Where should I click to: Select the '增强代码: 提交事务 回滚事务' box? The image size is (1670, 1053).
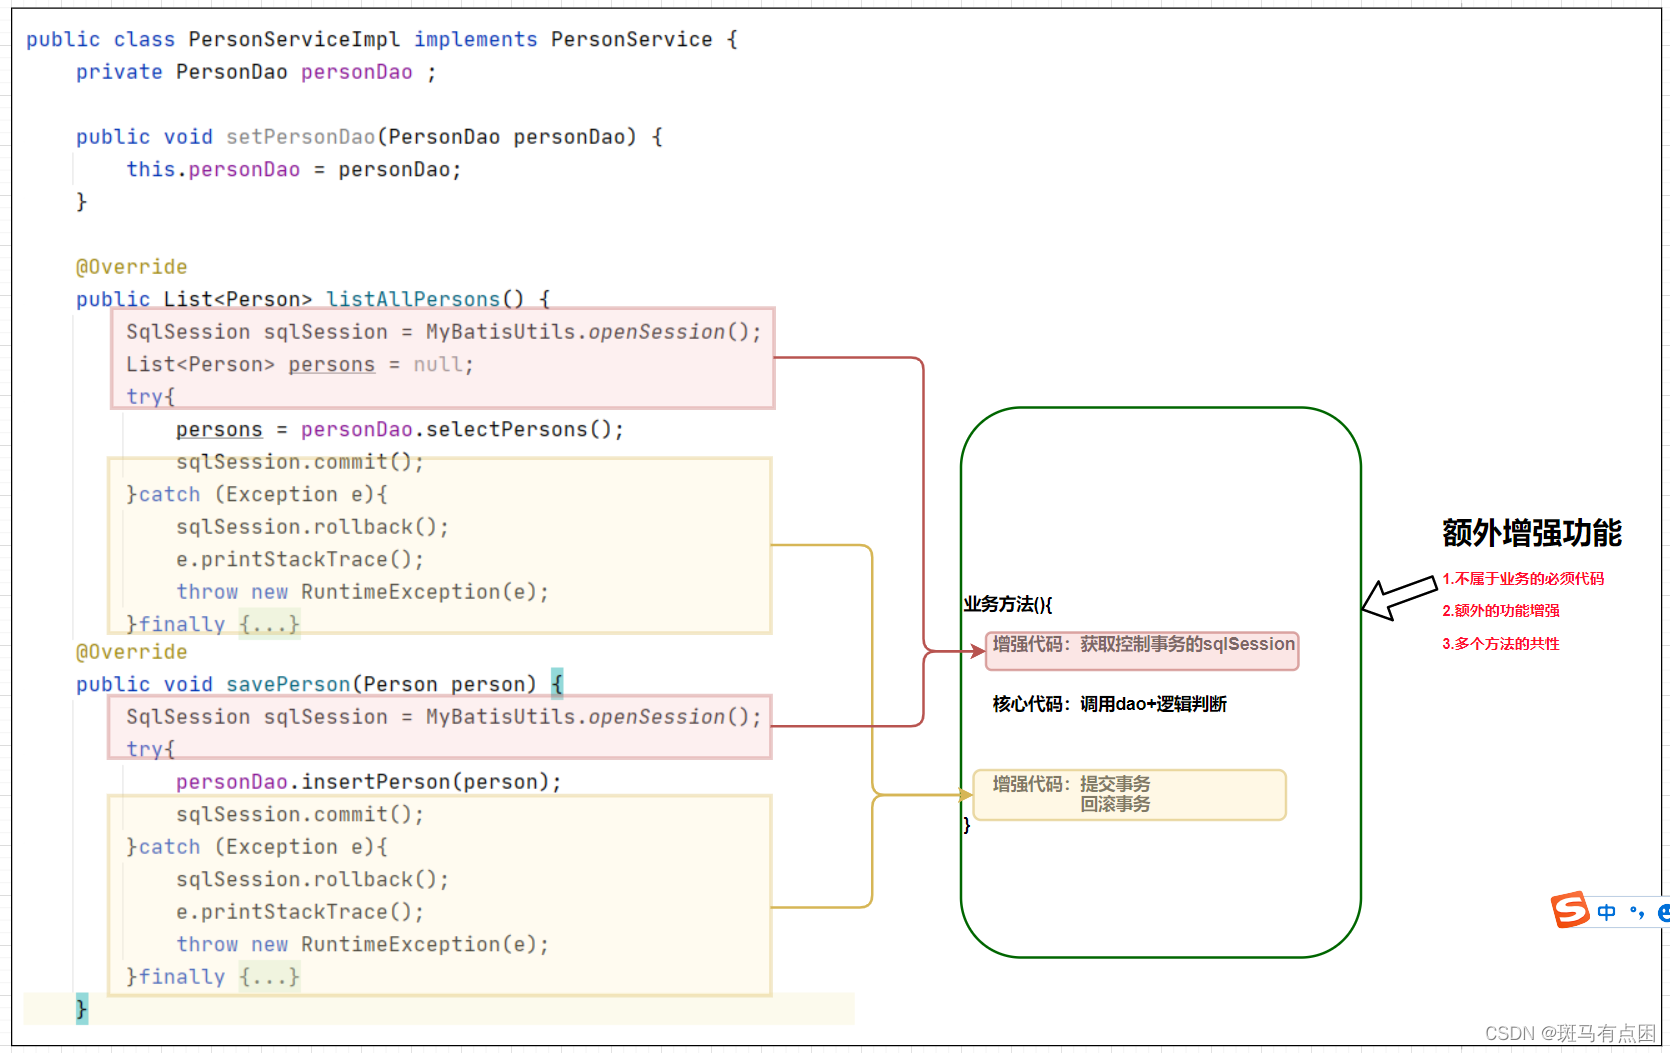click(x=1130, y=795)
